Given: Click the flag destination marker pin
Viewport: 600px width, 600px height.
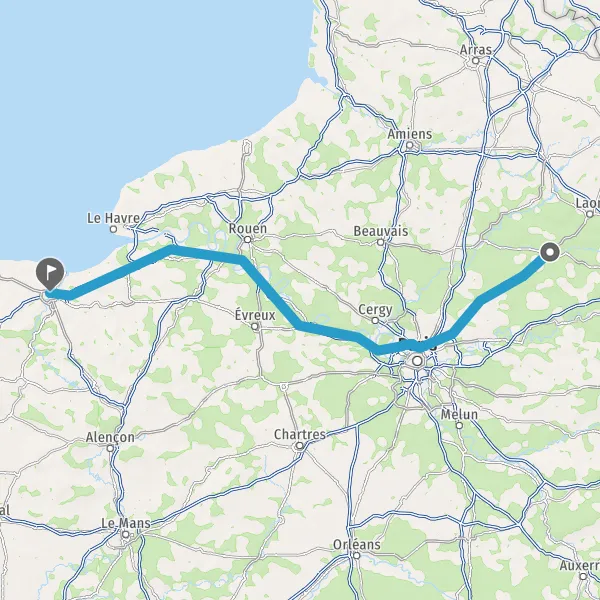Looking at the screenshot, I should (50, 274).
